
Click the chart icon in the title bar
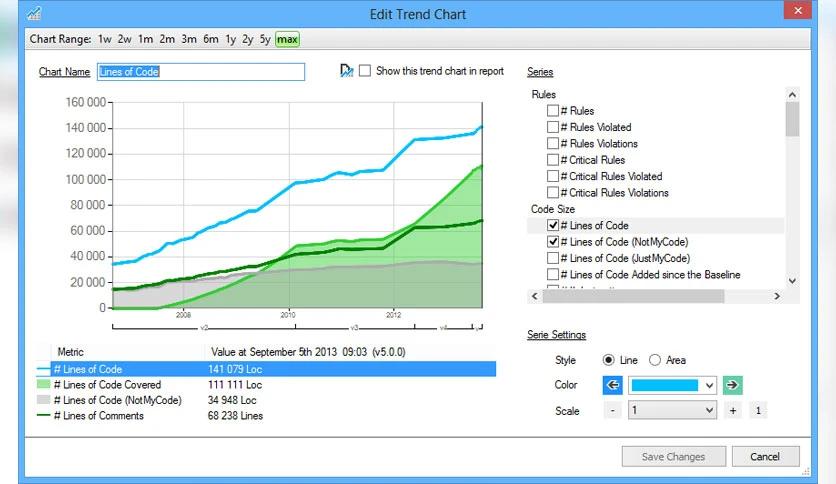[34, 13]
